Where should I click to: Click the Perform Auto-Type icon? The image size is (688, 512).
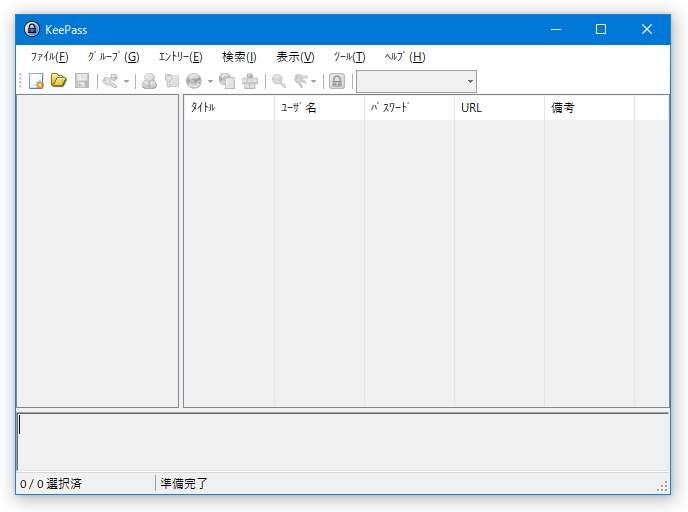250,81
